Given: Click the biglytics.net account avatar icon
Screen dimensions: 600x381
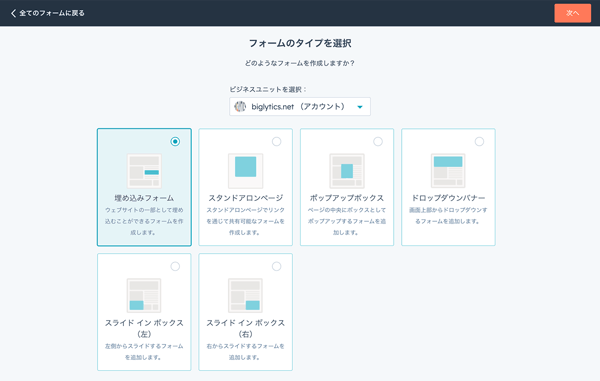Looking at the screenshot, I should (240, 106).
